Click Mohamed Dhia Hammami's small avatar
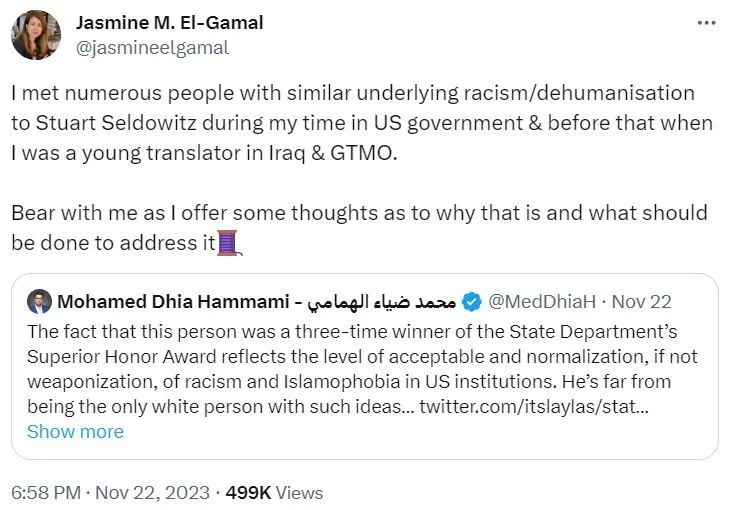Image resolution: width=731 pixels, height=510 pixels. tap(40, 302)
